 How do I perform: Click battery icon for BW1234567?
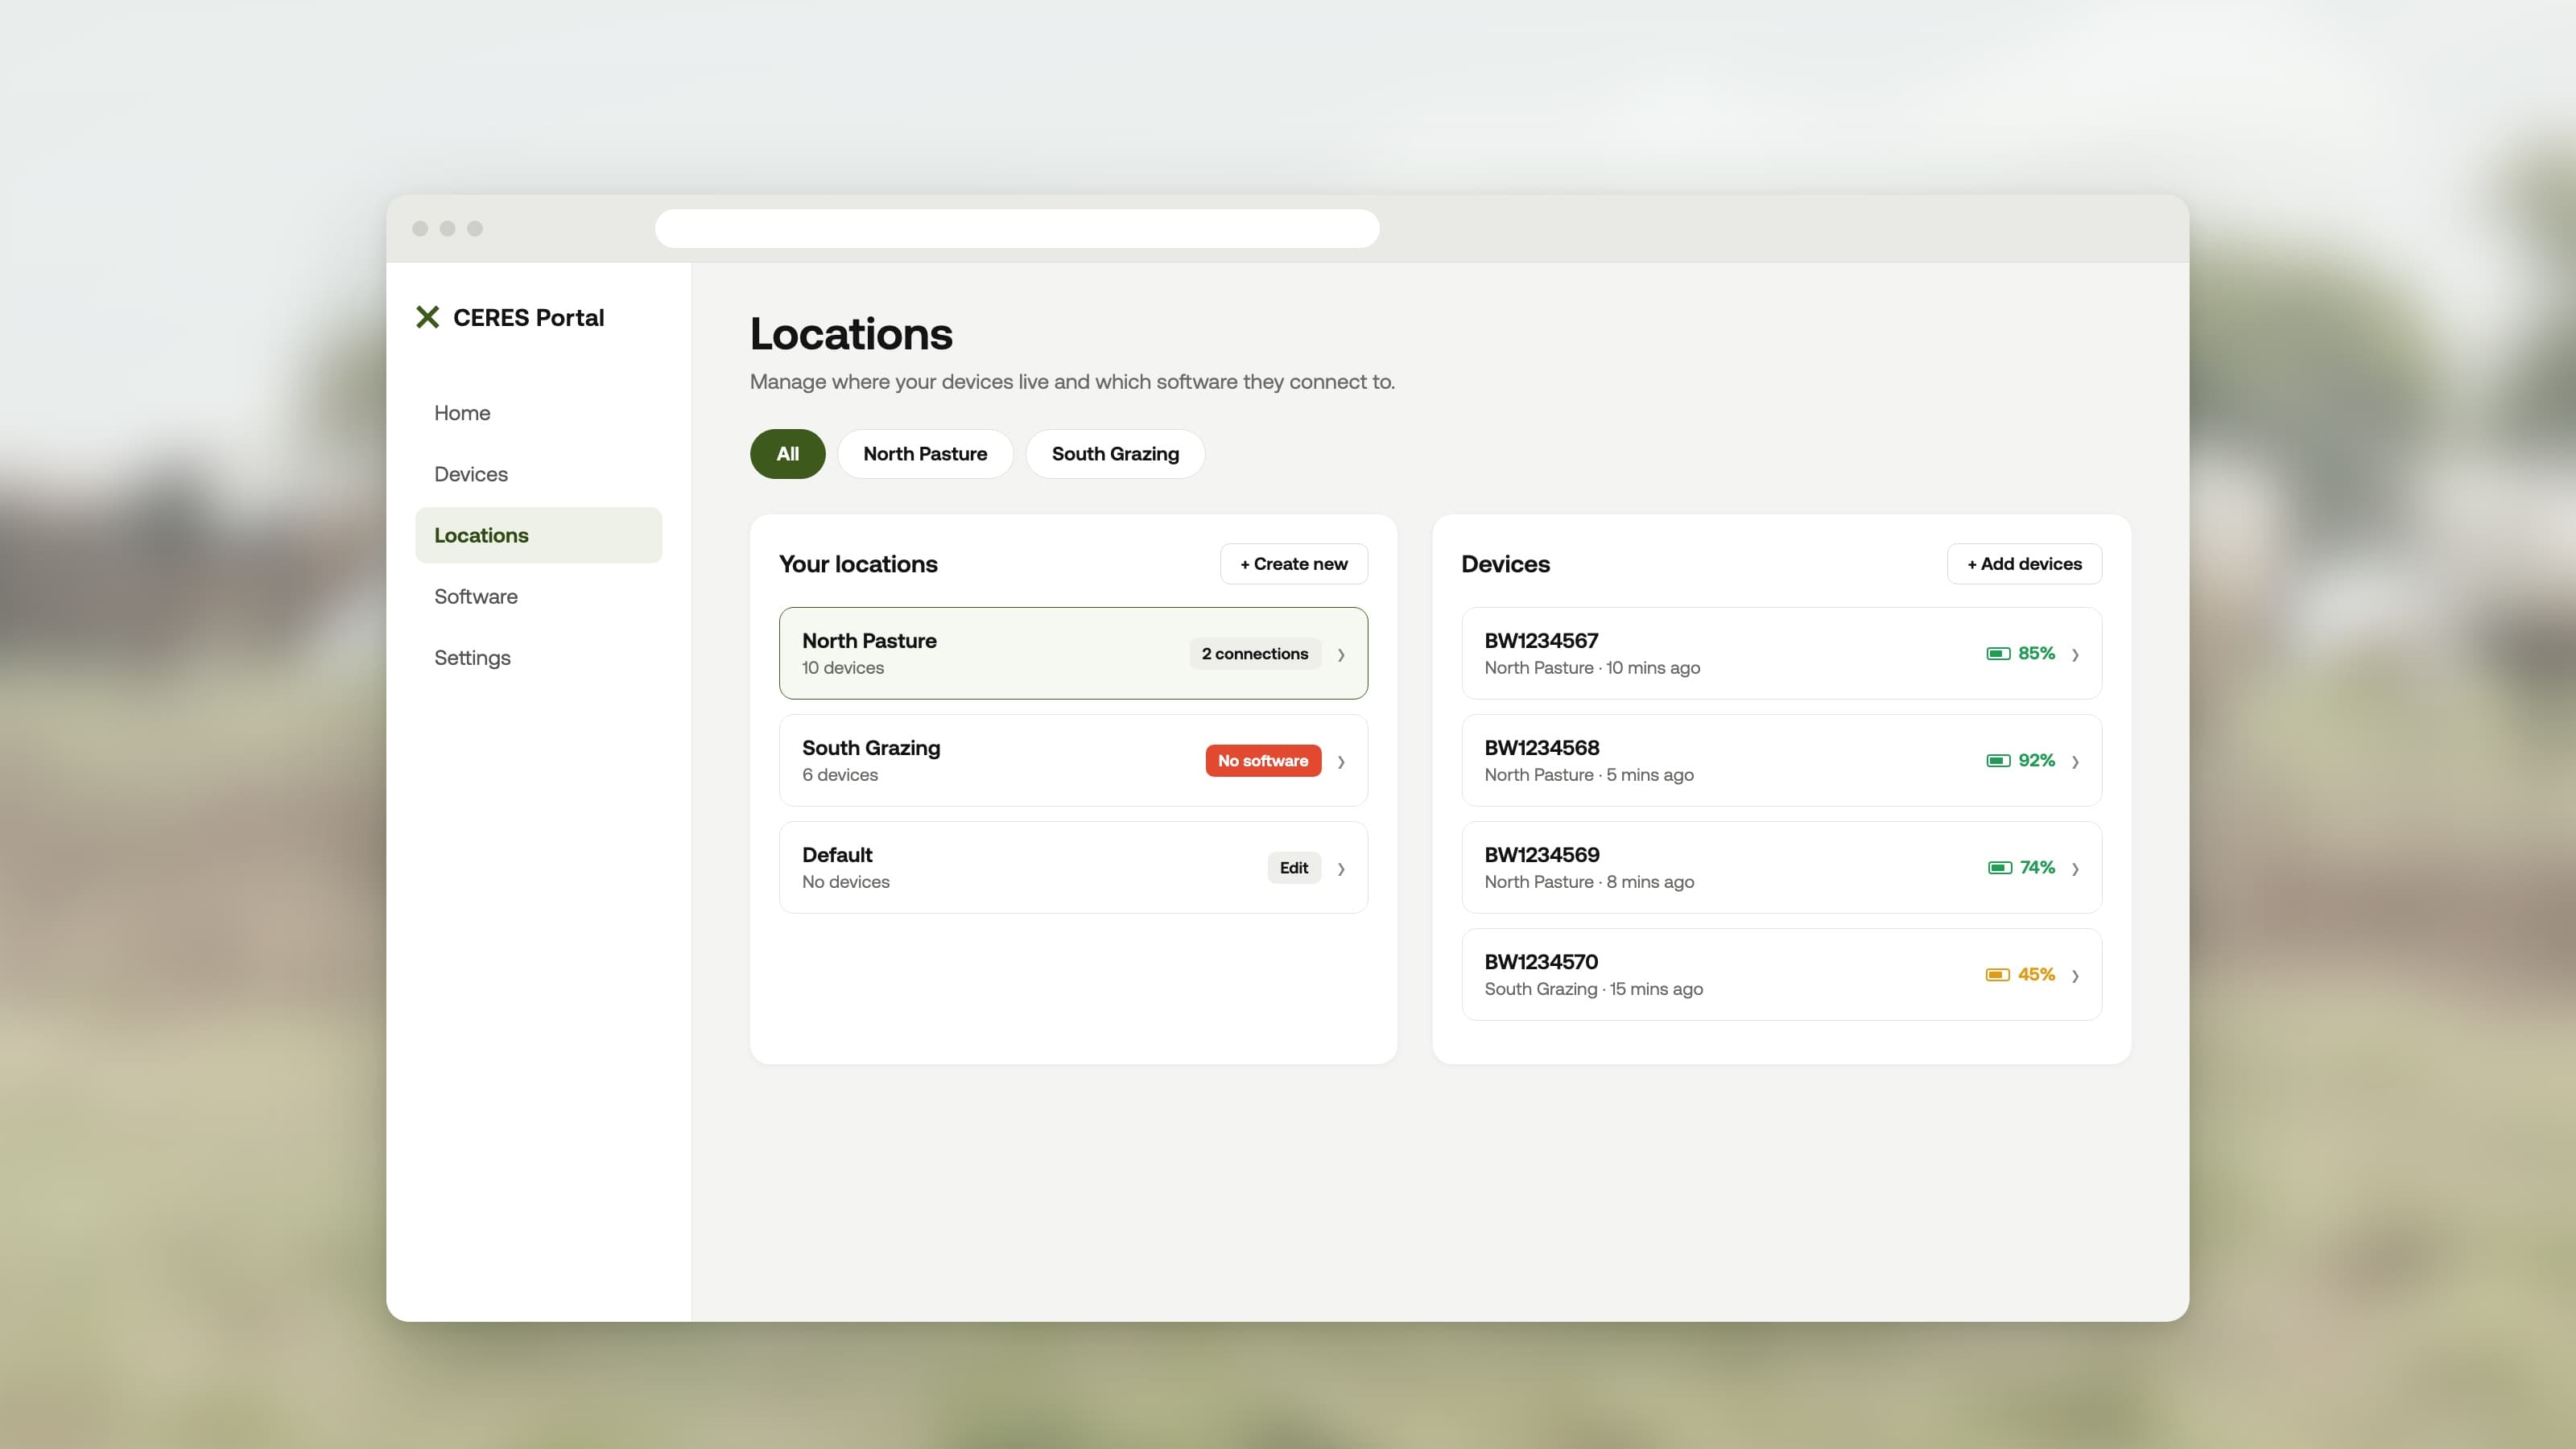point(1997,654)
